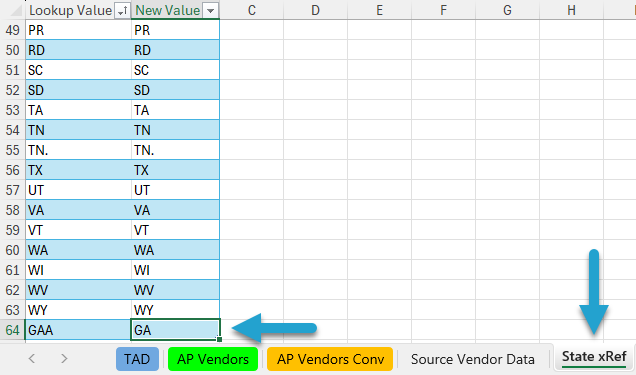This screenshot has height=375, width=636.
Task: Select row 49 header
Action: coord(13,30)
